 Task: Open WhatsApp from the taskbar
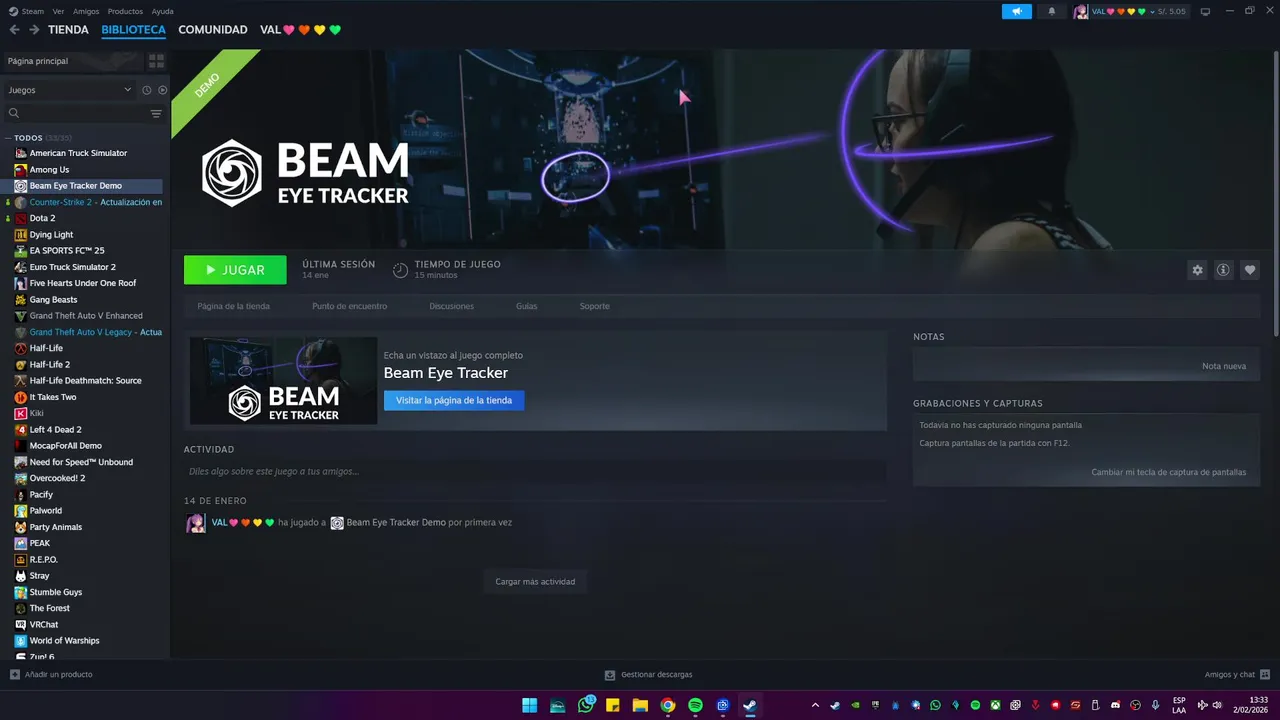point(586,705)
